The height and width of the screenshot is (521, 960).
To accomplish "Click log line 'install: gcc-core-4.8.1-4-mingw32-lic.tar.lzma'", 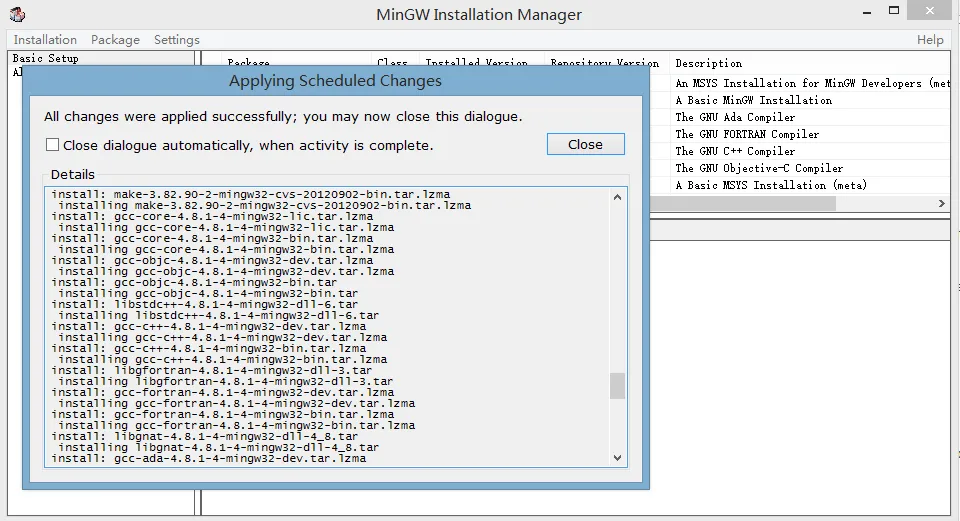I will click(212, 216).
